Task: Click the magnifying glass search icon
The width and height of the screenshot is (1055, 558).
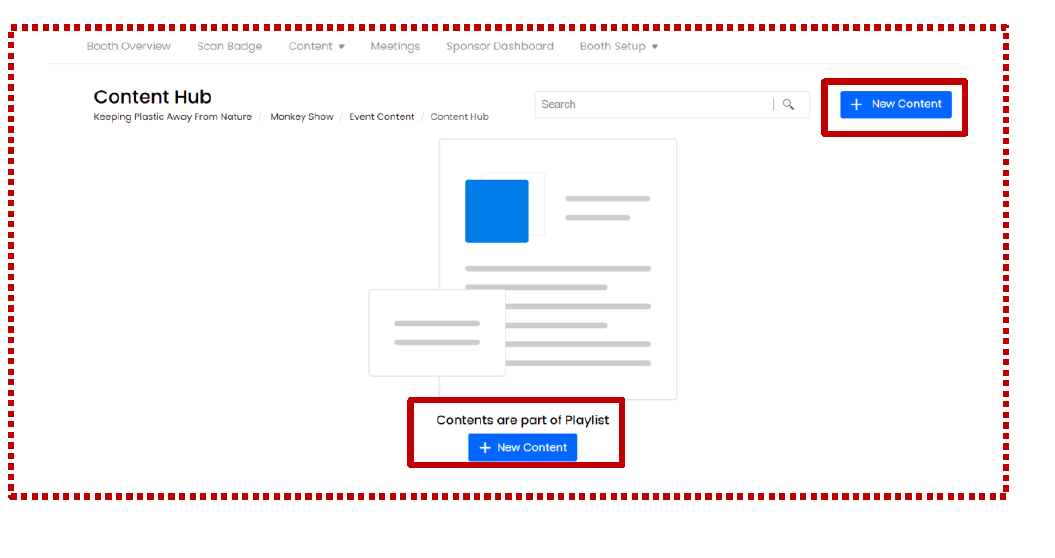Action: click(788, 104)
